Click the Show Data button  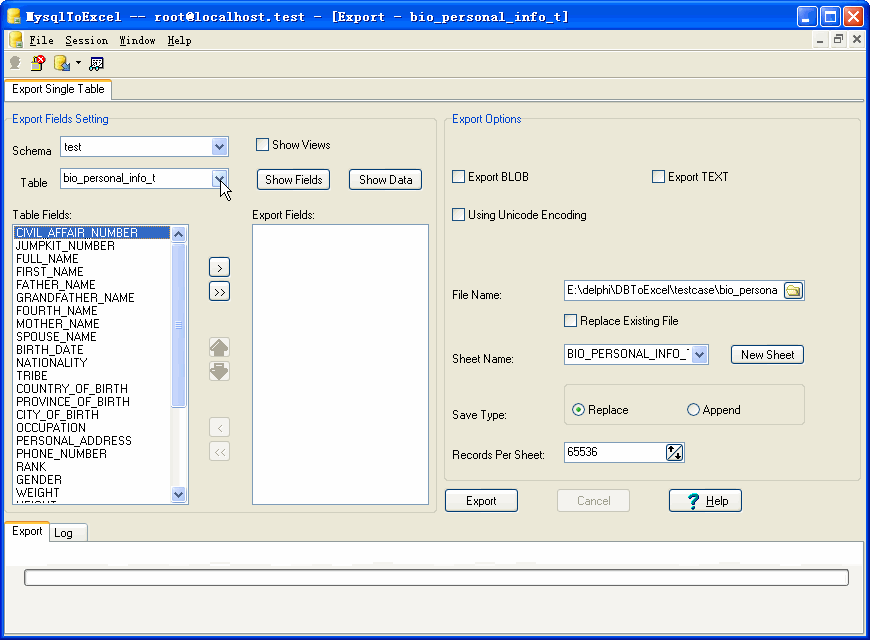click(386, 180)
